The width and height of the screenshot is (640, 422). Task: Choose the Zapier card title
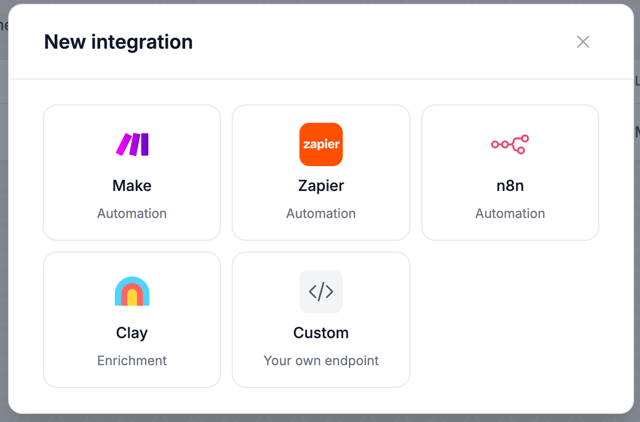click(x=321, y=186)
